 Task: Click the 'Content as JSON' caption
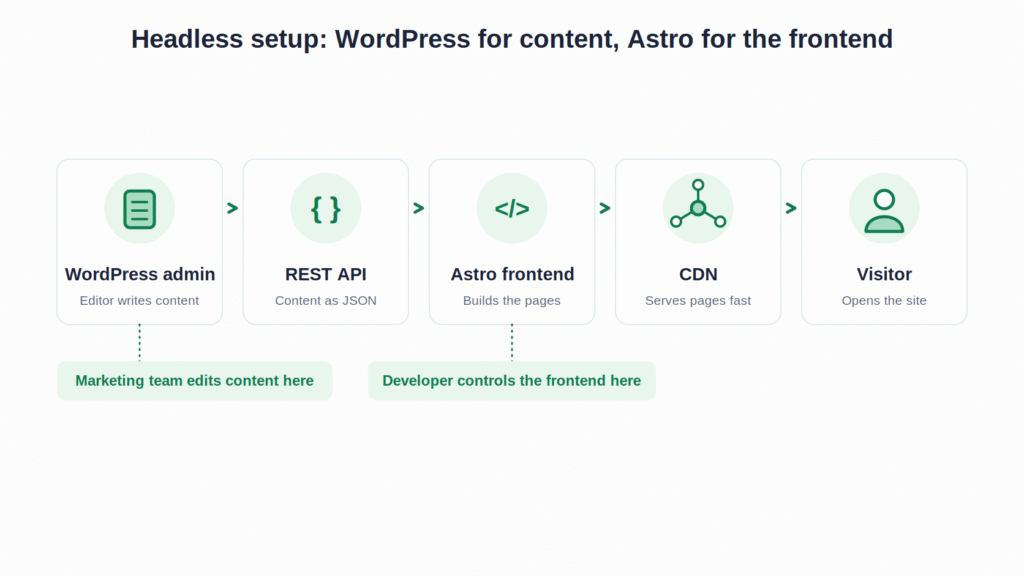pos(325,300)
